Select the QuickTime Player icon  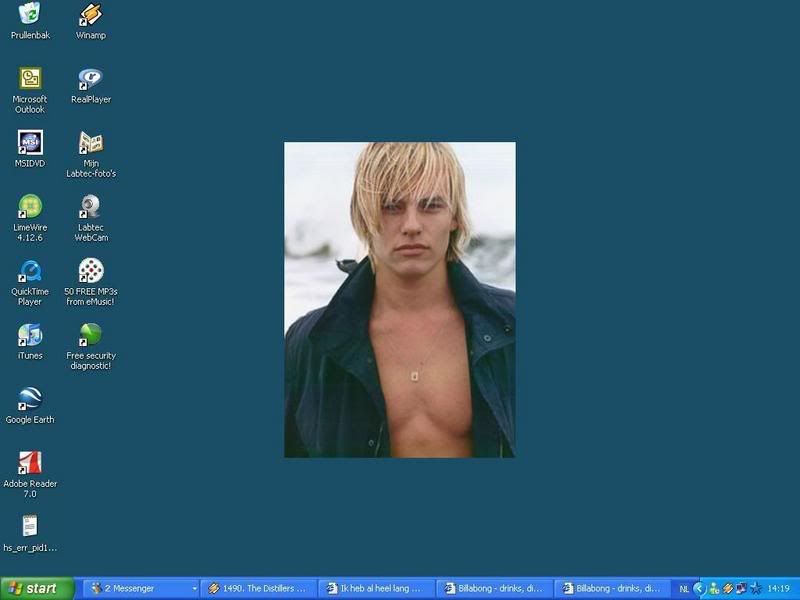tap(30, 271)
